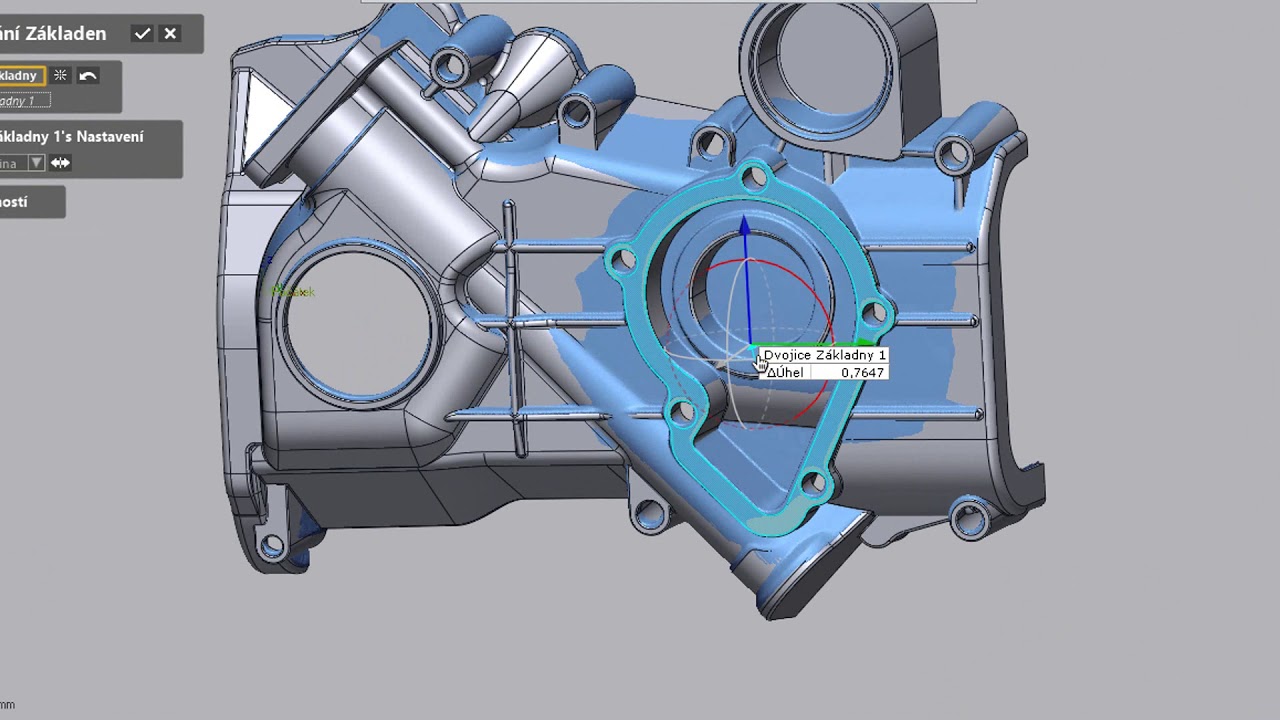
Task: Click the small green label left of the large bore
Action: (x=294, y=292)
